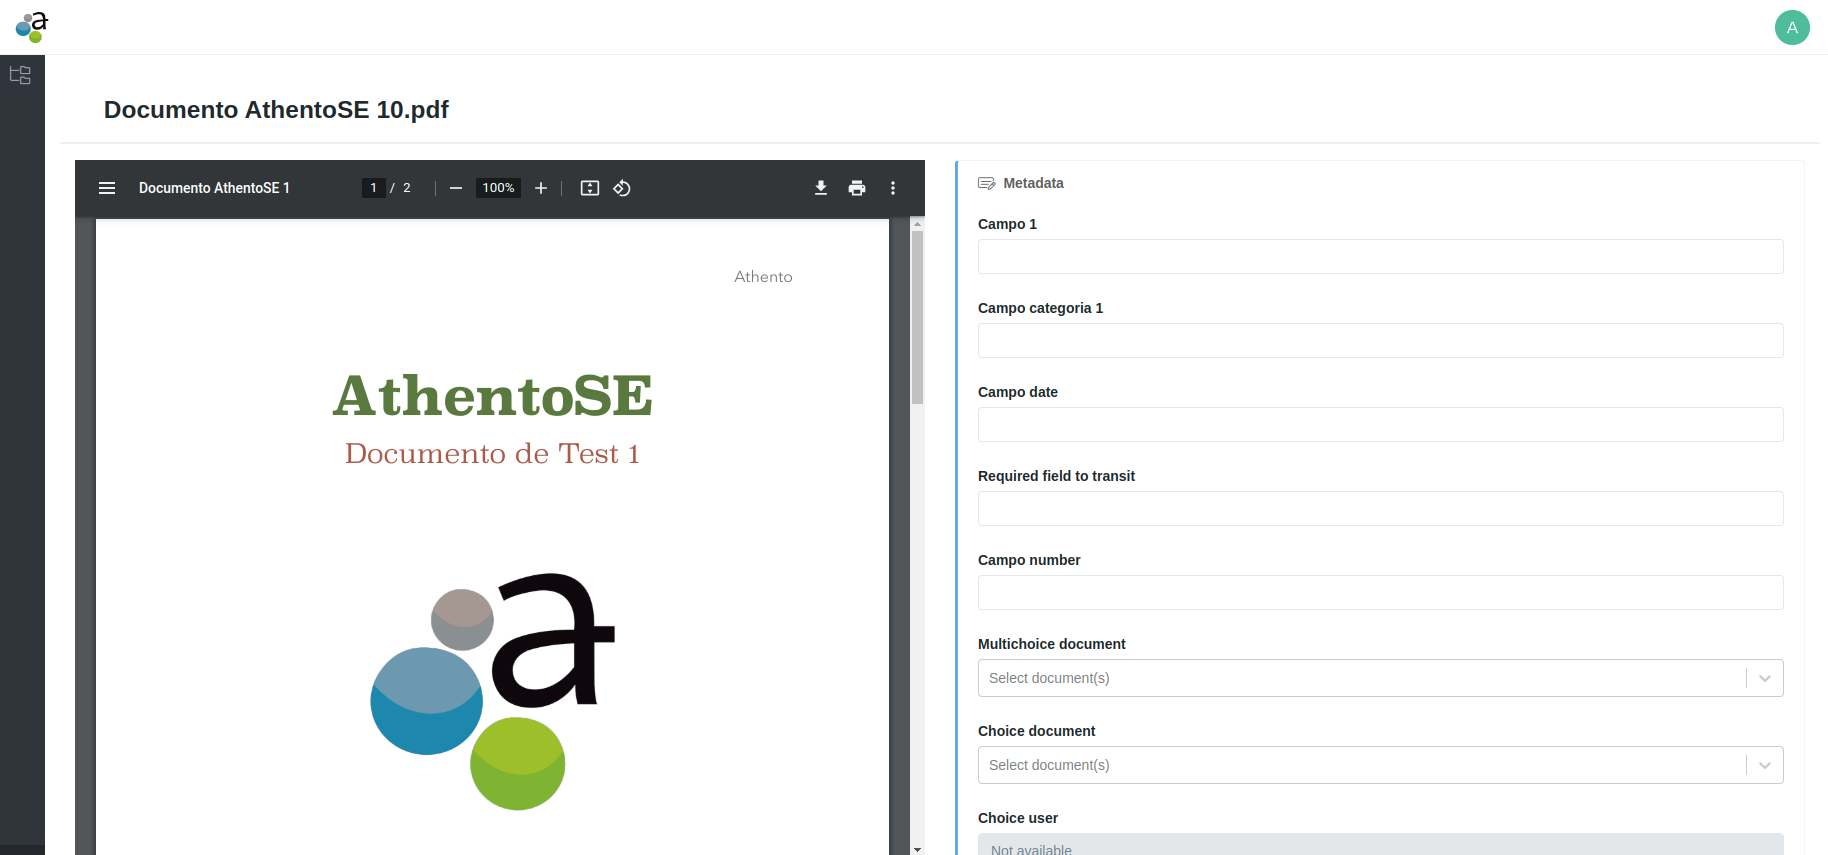Click into the Campo number field
This screenshot has width=1828, height=855.
[x=1380, y=593]
